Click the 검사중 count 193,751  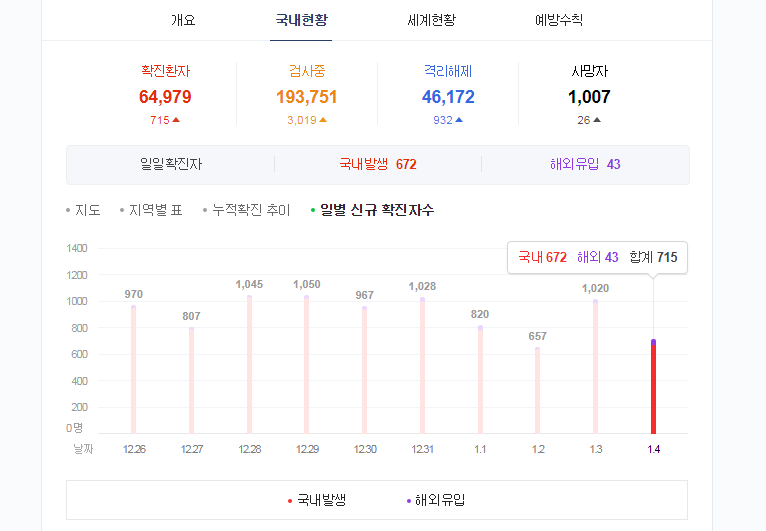pos(307,97)
